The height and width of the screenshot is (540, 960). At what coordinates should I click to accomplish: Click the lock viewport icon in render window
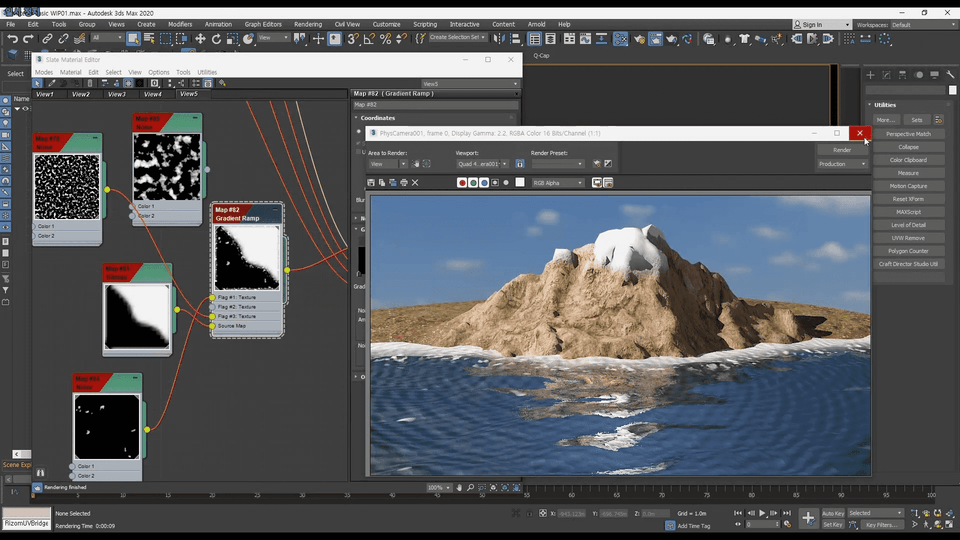click(x=520, y=164)
